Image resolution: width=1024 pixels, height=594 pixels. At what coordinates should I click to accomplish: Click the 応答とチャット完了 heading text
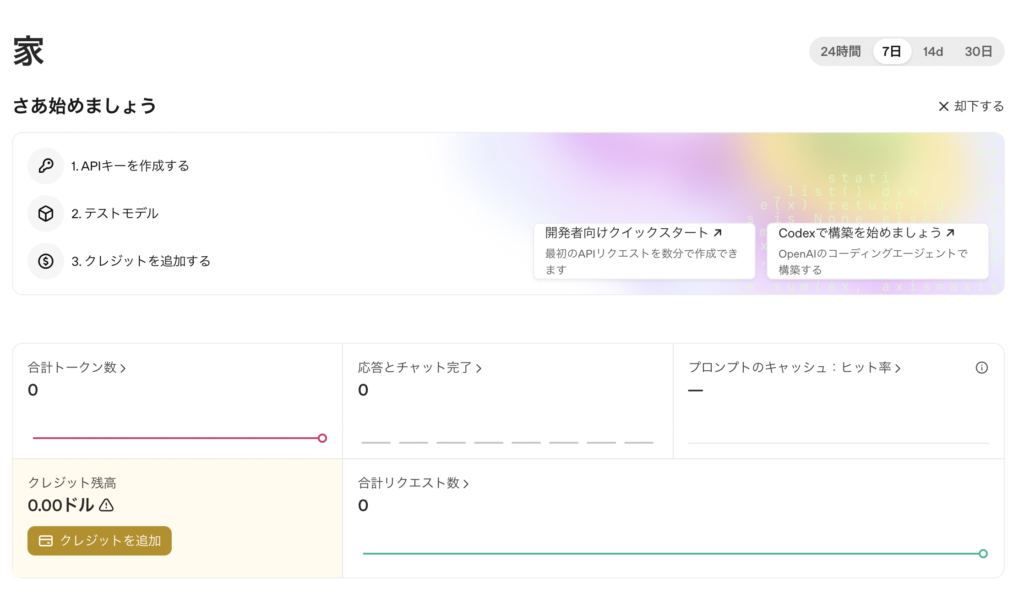(415, 367)
